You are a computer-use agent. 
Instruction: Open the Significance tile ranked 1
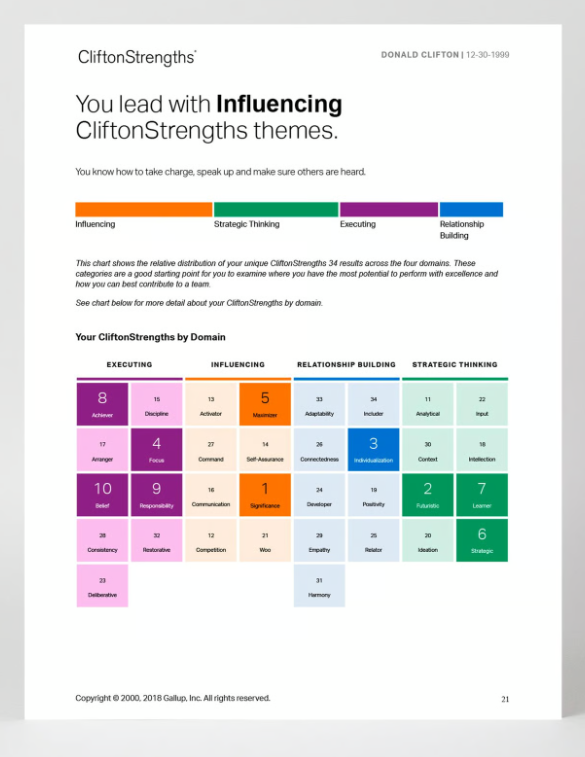[x=265, y=495]
